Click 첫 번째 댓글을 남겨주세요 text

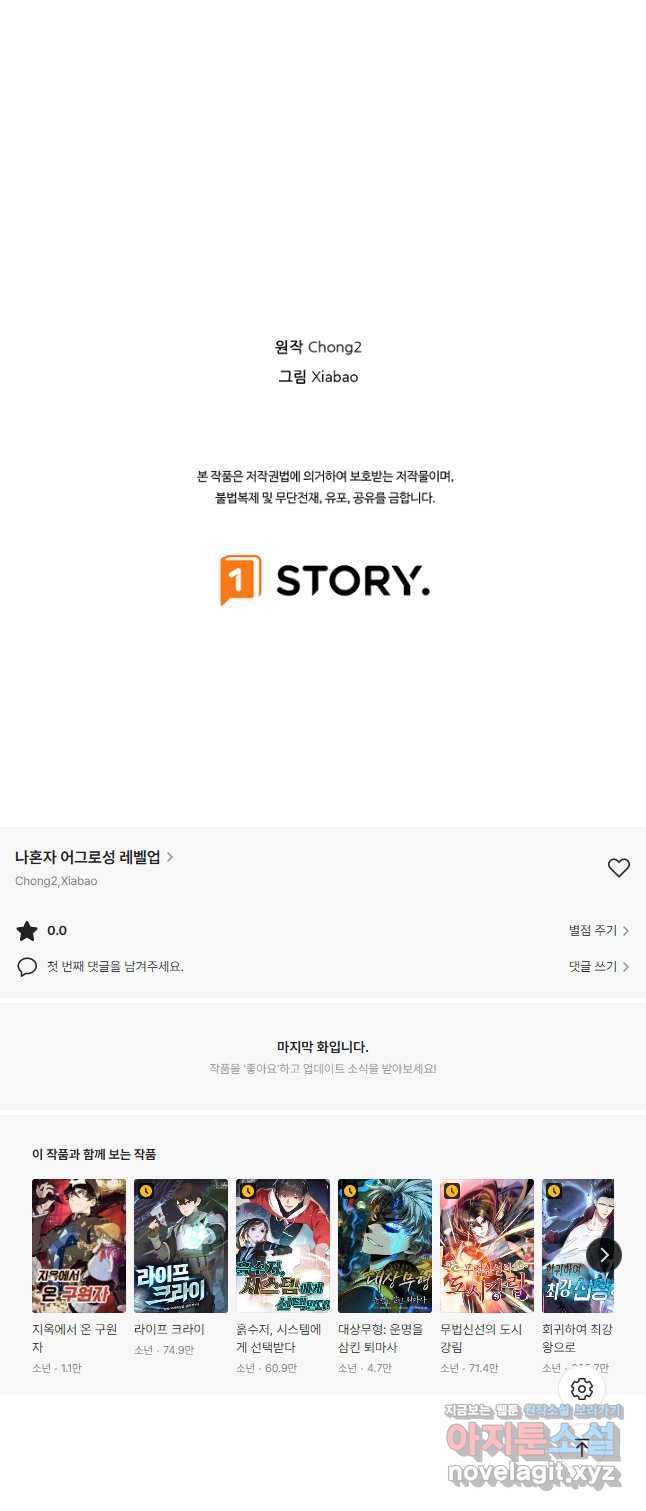click(115, 967)
